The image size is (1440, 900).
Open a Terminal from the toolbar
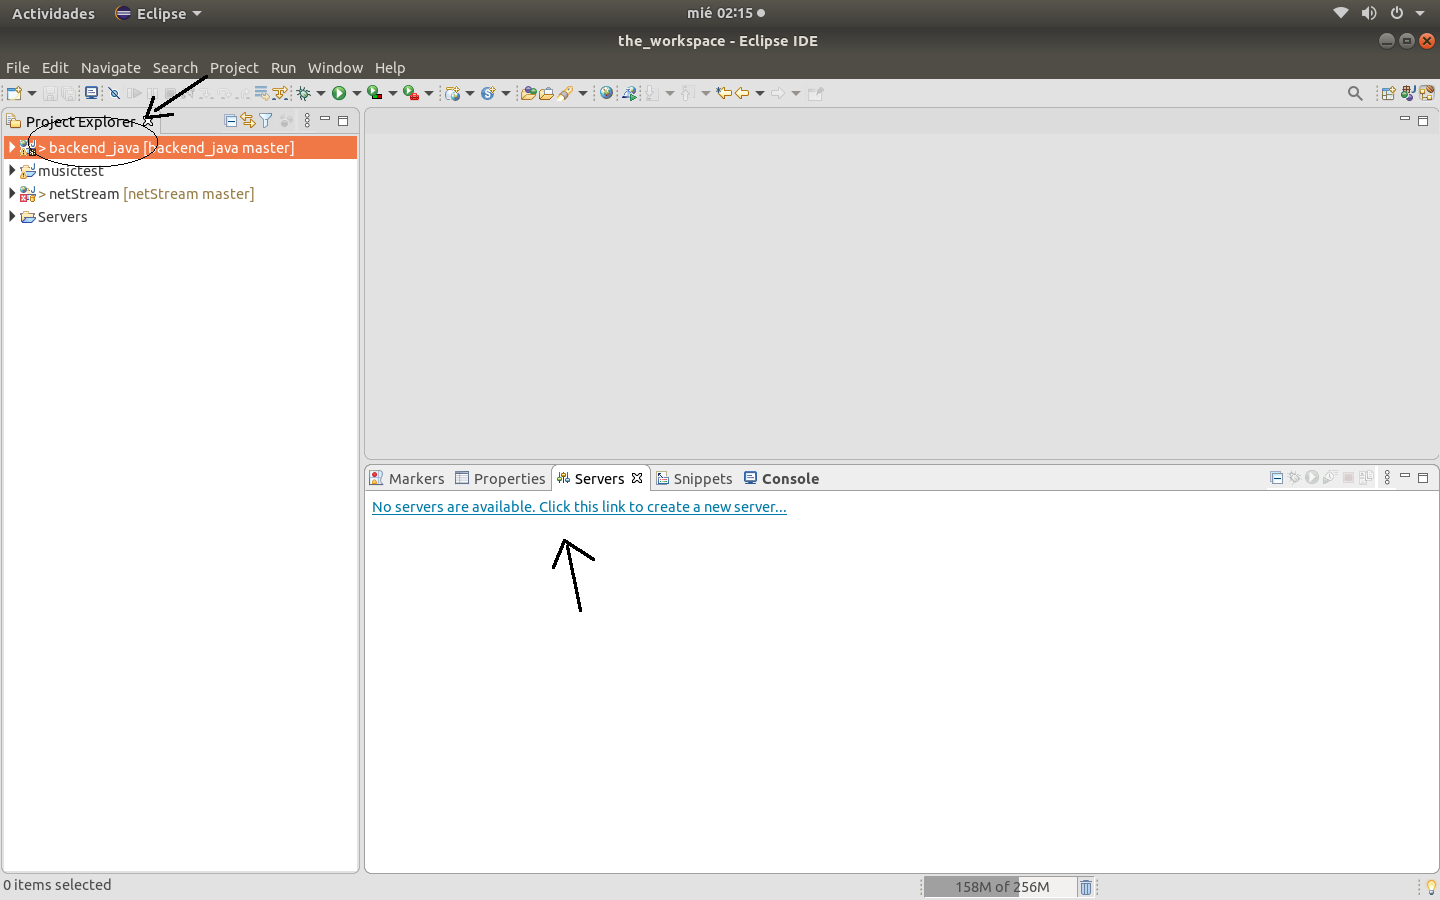(x=92, y=93)
